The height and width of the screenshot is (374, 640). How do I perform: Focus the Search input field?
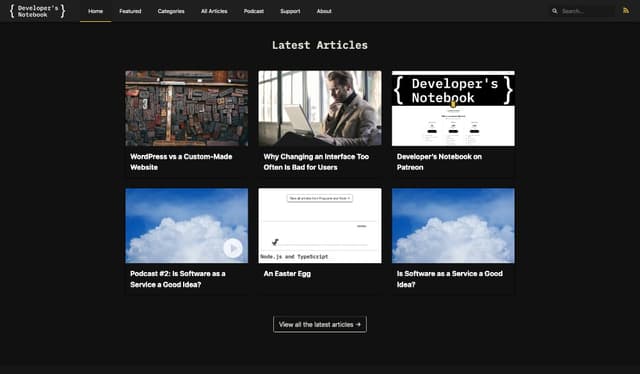(x=587, y=11)
